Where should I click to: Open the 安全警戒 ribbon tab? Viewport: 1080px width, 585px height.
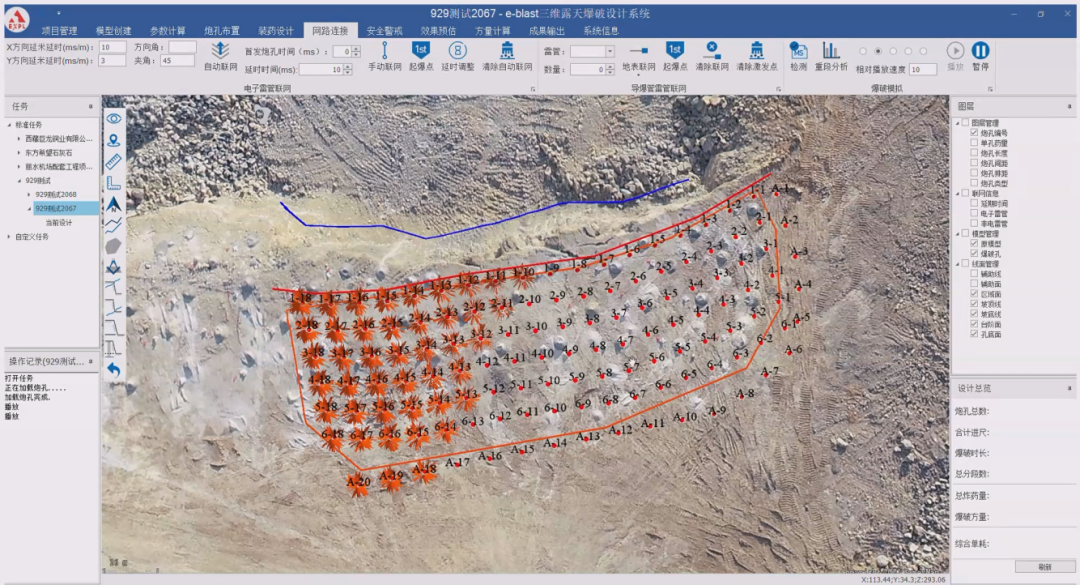(x=384, y=31)
